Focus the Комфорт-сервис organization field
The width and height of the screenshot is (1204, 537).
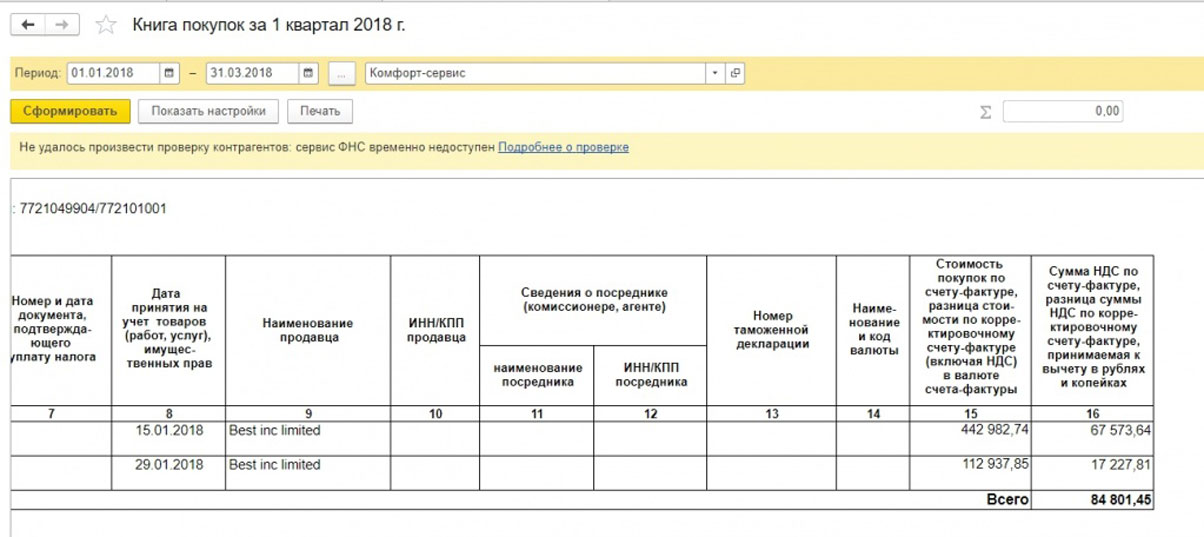(535, 73)
